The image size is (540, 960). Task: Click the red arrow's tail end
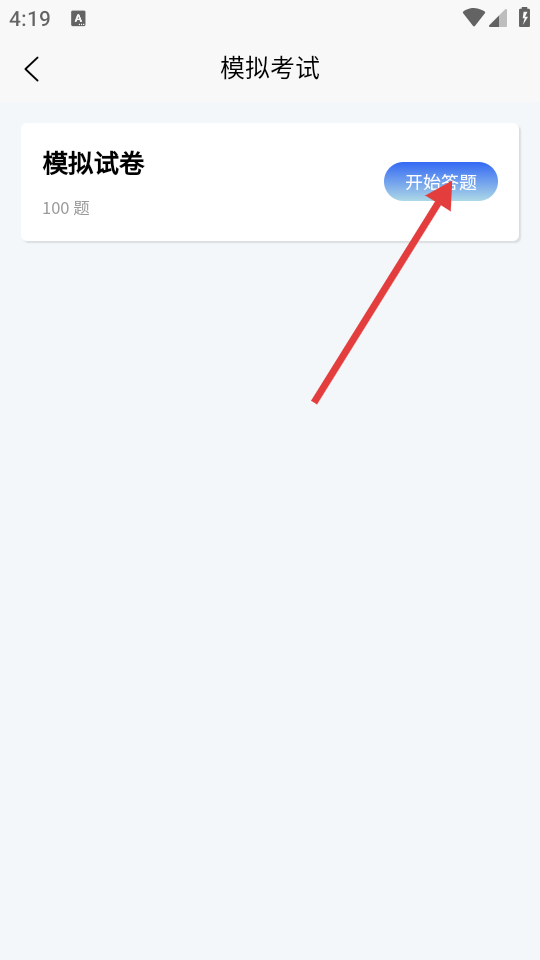click(x=315, y=402)
